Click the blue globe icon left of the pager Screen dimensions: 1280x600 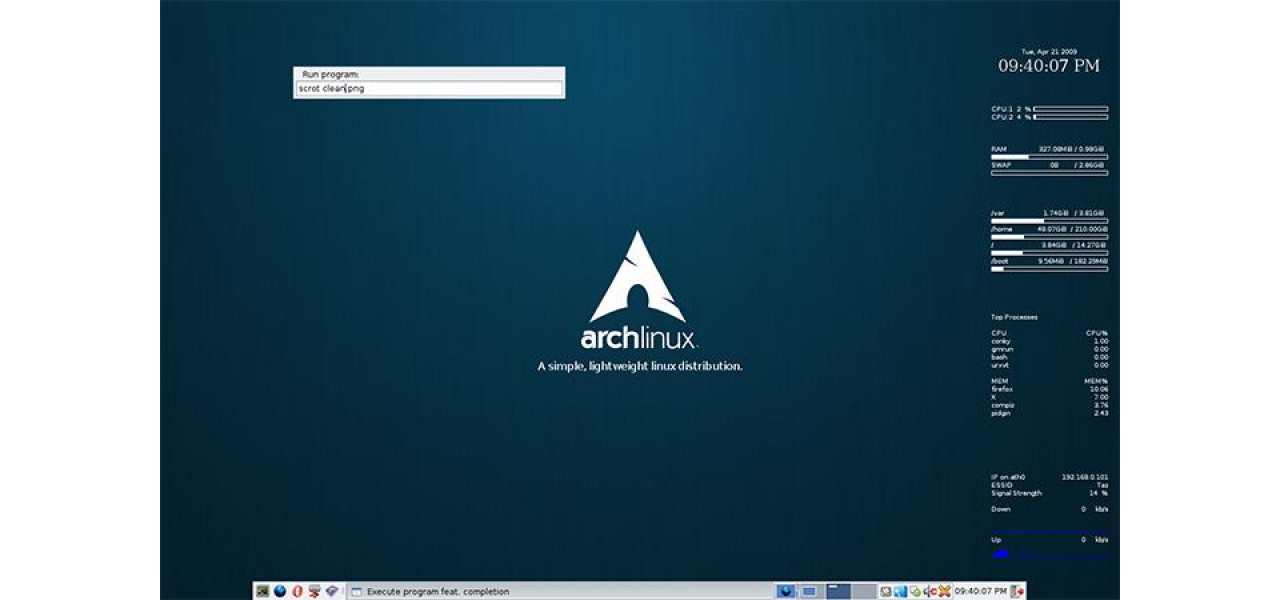pyautogui.click(x=785, y=591)
